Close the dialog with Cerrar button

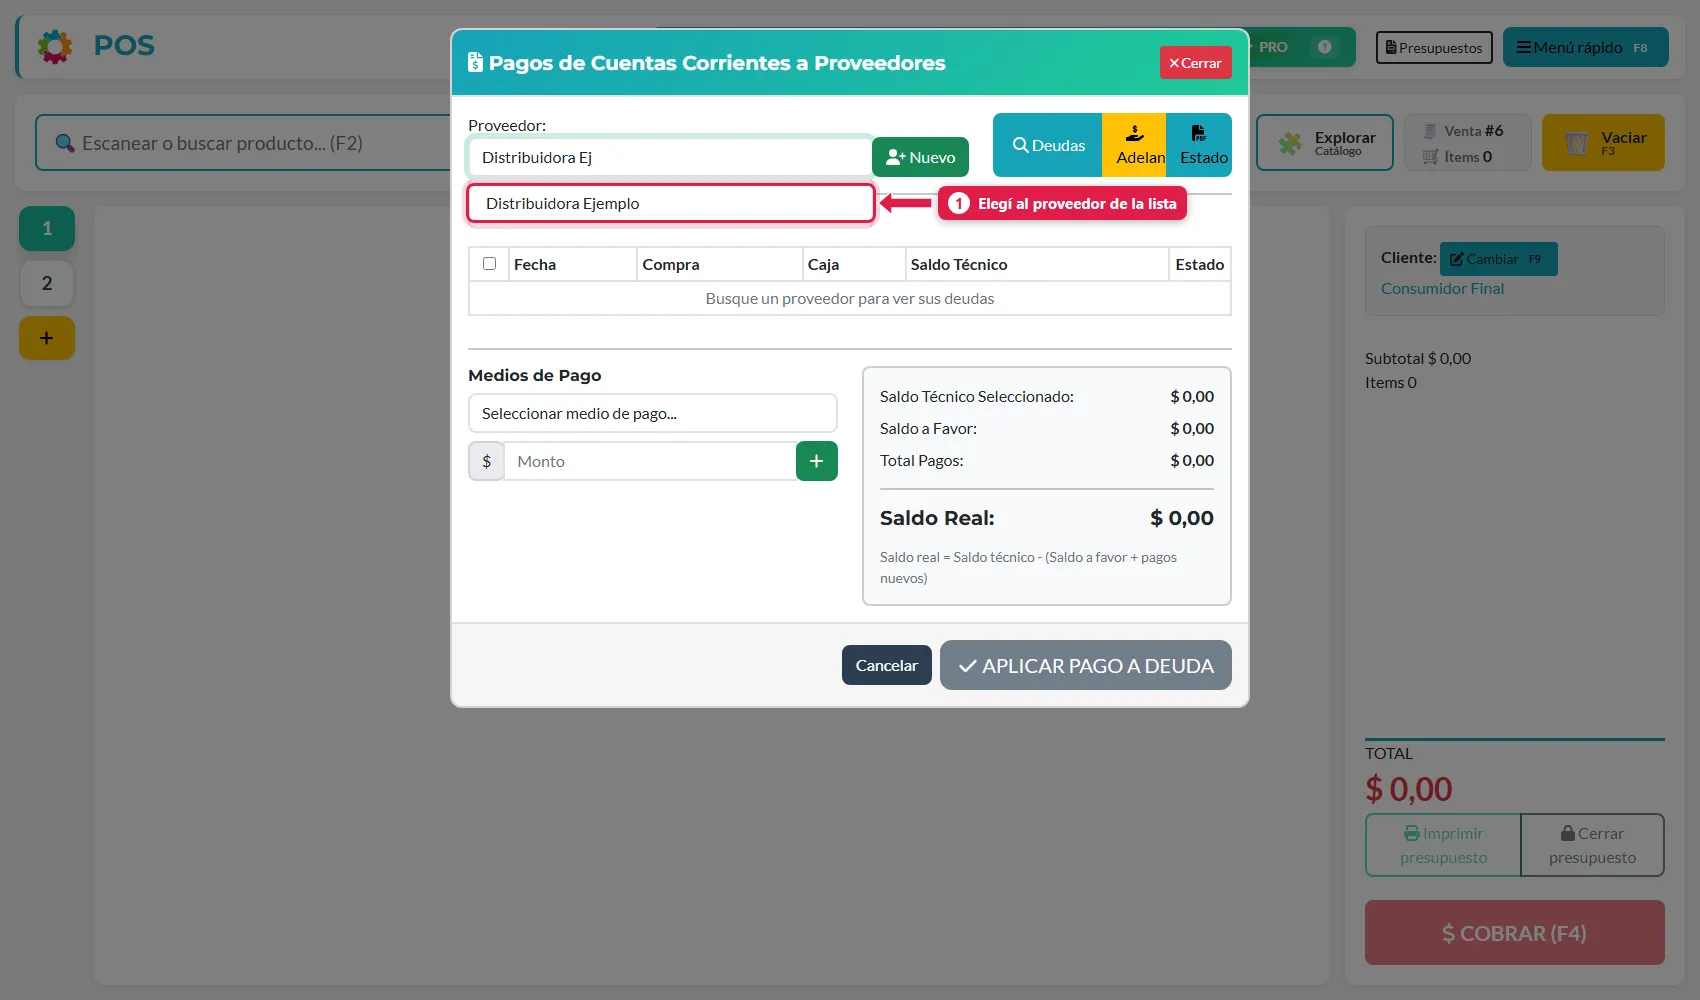pos(1195,62)
